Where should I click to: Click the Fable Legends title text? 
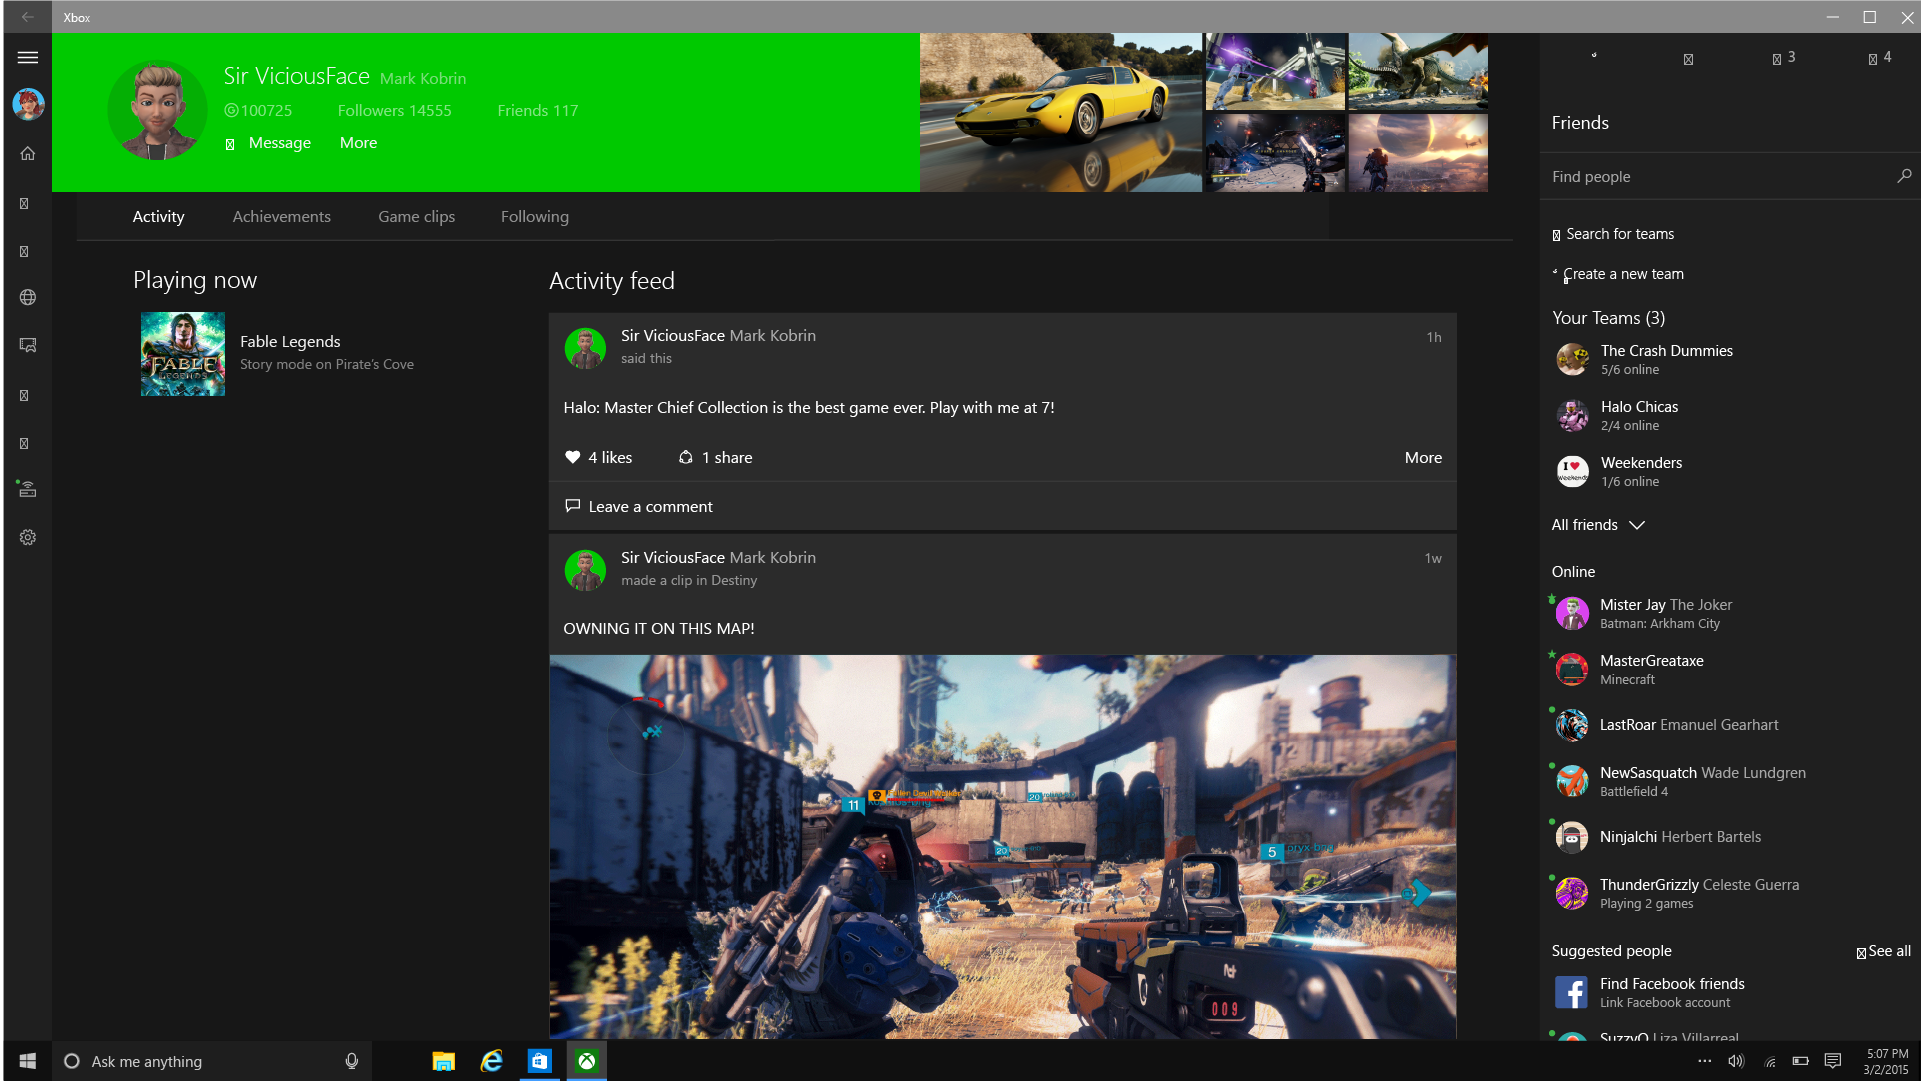(290, 341)
